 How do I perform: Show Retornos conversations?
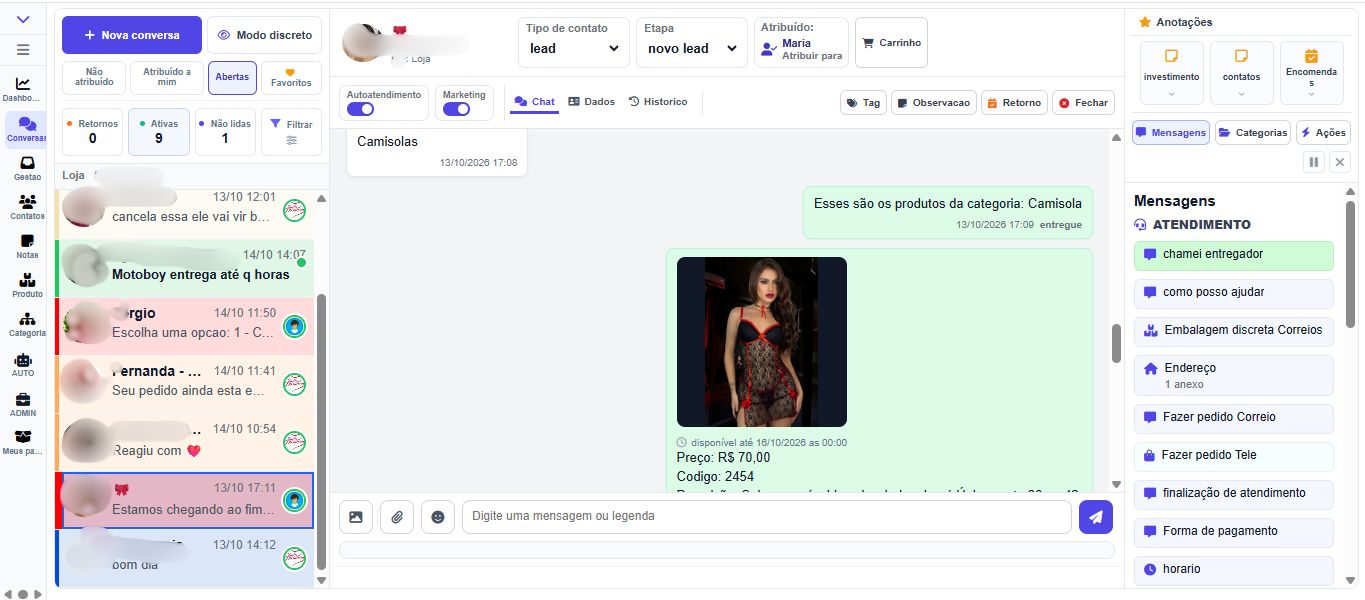click(x=93, y=132)
